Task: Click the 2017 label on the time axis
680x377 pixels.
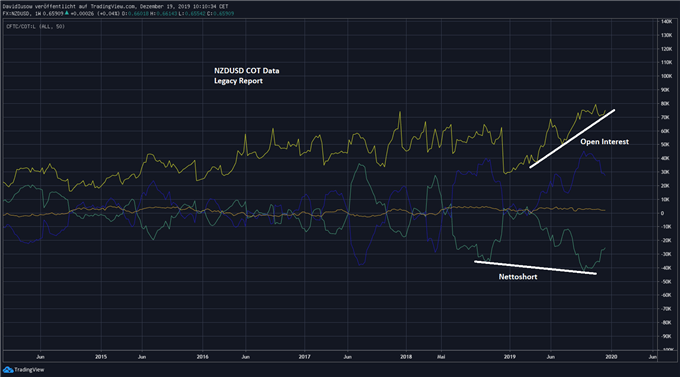Action: click(304, 357)
